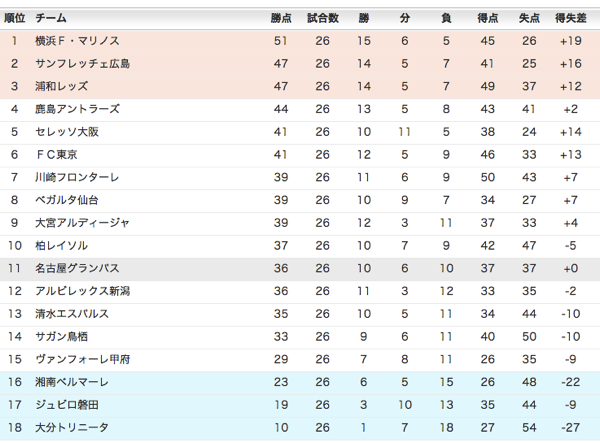Click on セレッソ大阪 in the table

coord(69,132)
